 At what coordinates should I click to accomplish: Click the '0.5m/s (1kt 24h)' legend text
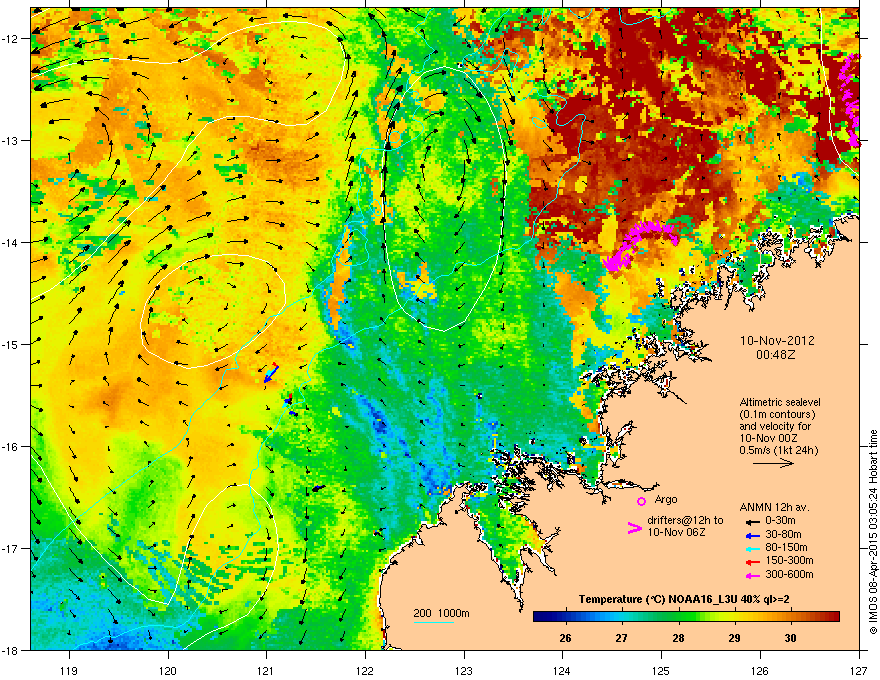pos(778,450)
